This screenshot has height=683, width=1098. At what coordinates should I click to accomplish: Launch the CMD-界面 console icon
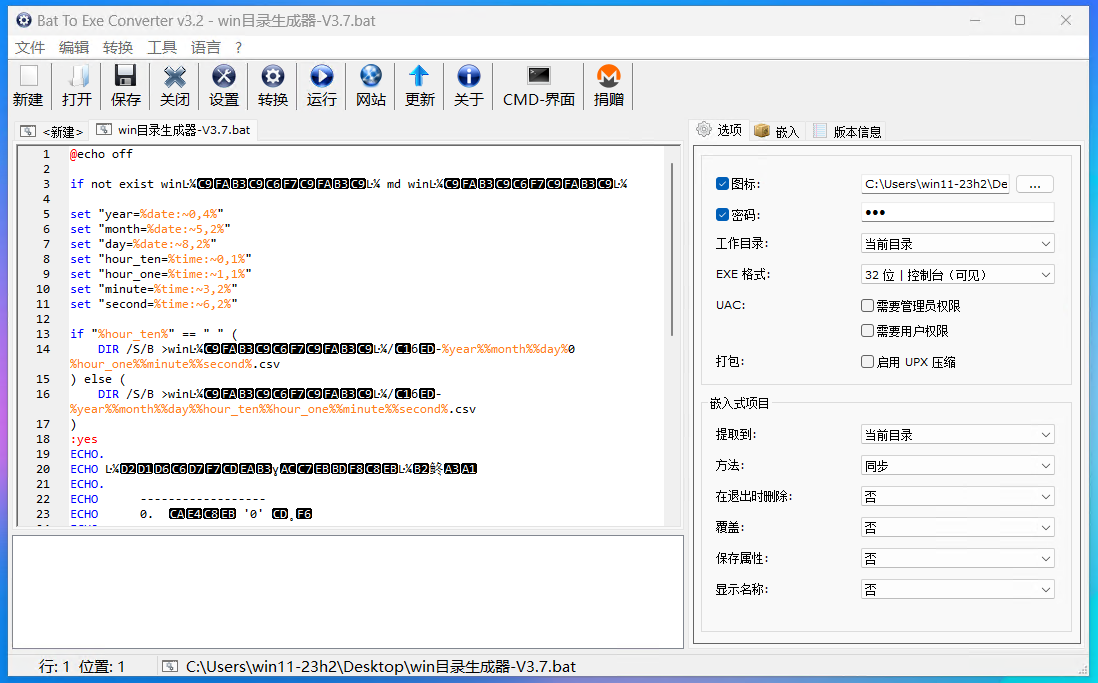click(x=538, y=76)
